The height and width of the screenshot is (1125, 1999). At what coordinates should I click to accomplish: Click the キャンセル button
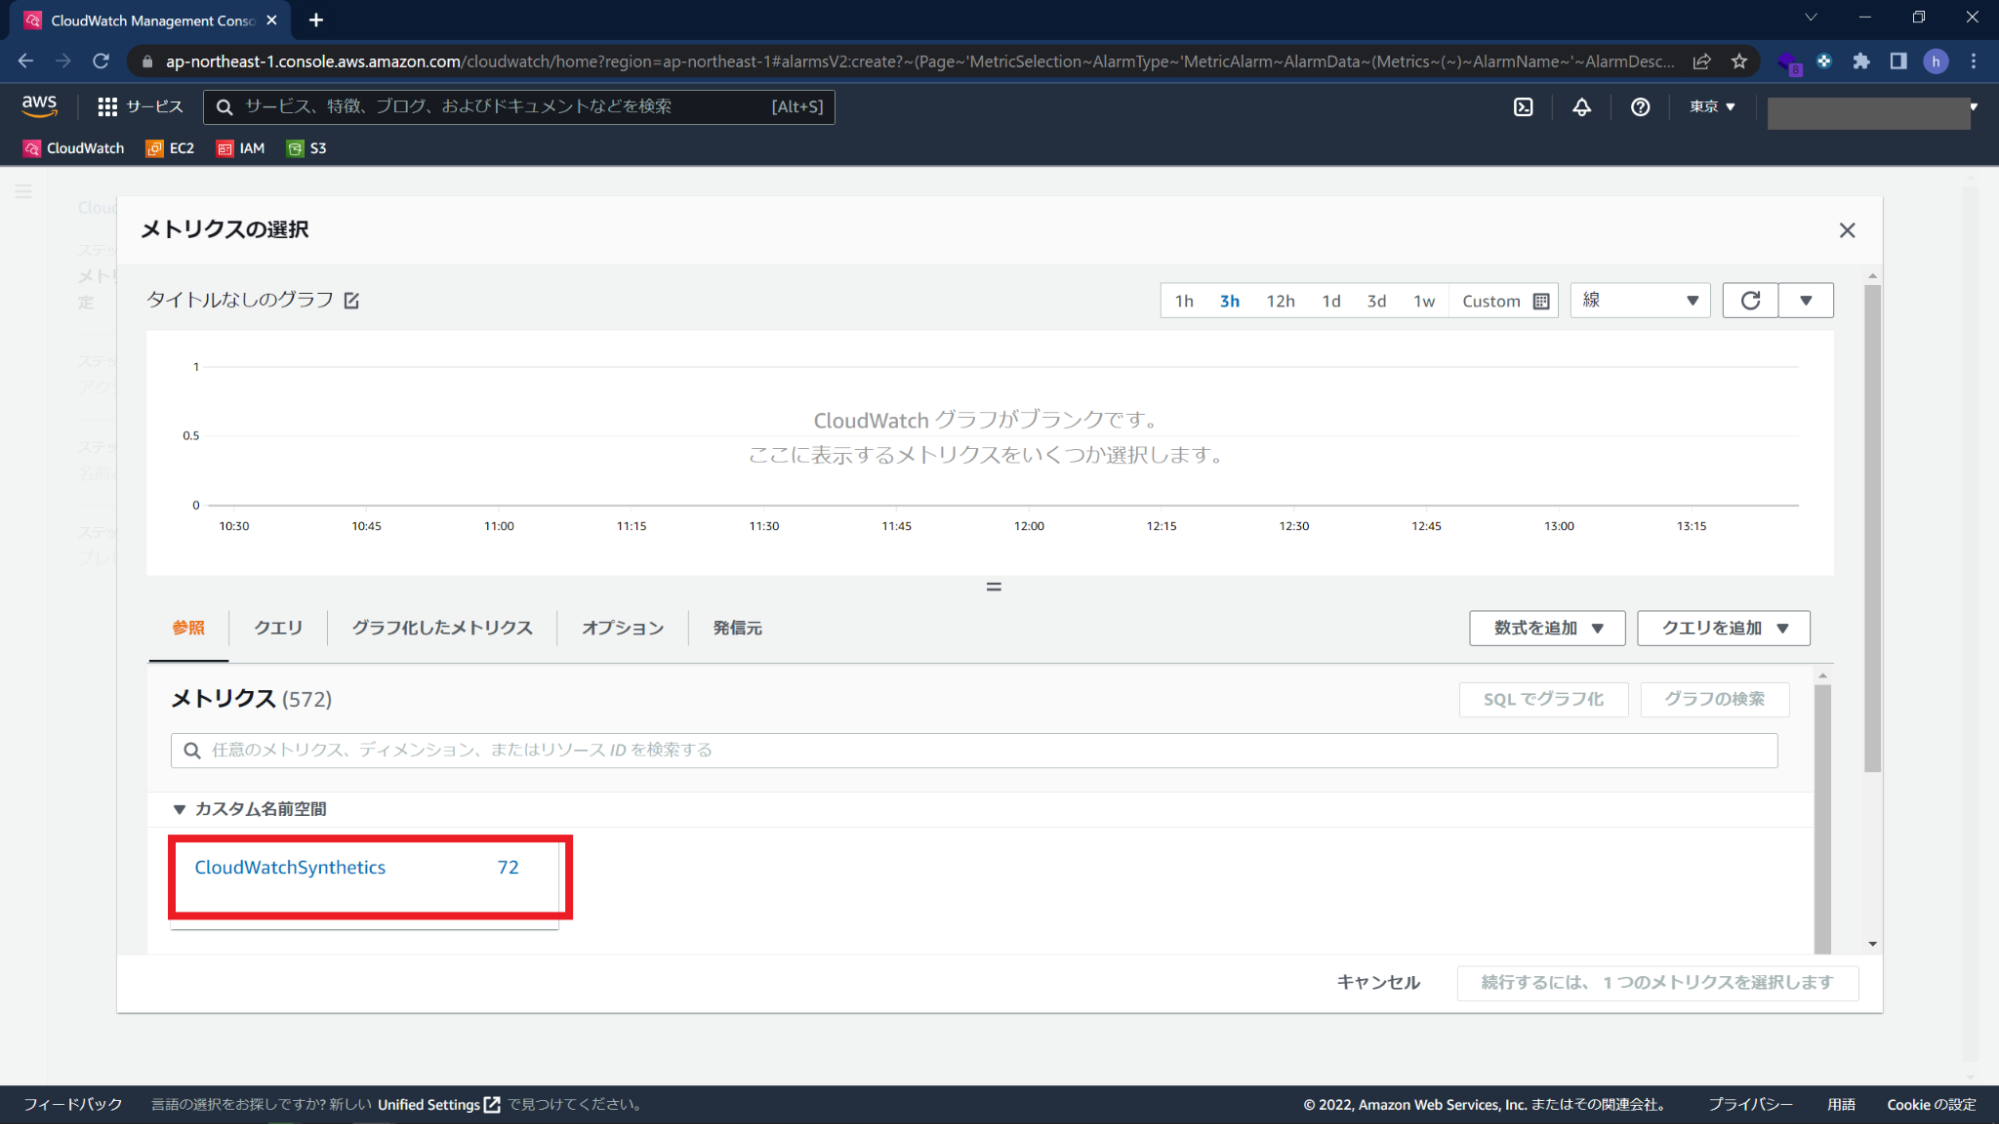pos(1378,983)
